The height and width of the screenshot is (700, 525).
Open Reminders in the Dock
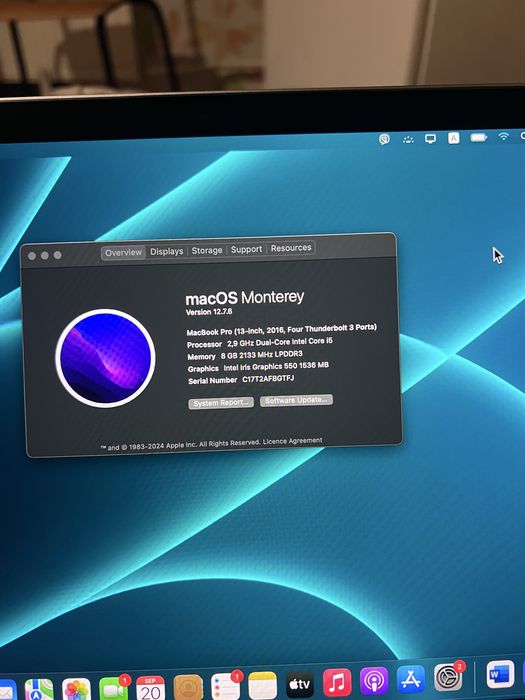click(x=225, y=687)
